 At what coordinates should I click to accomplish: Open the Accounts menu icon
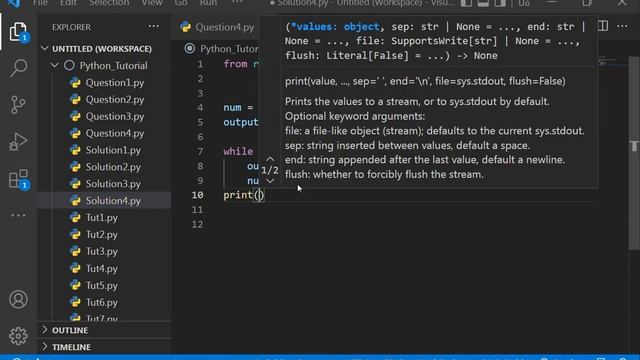click(x=18, y=299)
